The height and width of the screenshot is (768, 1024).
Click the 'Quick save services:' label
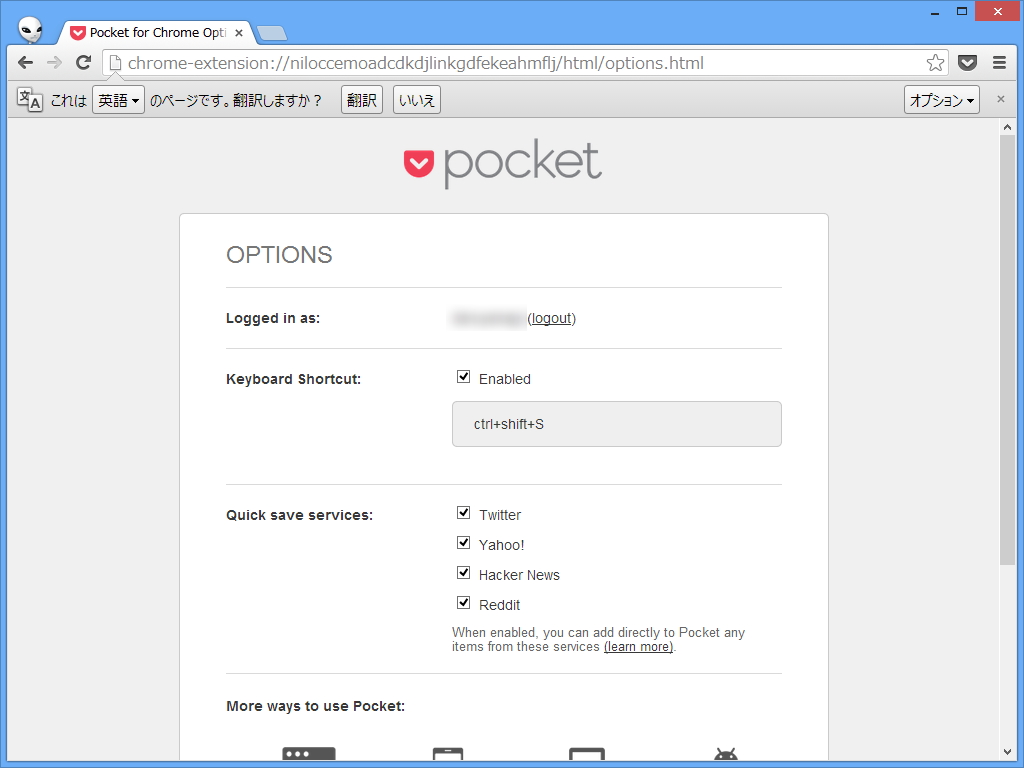(x=299, y=515)
